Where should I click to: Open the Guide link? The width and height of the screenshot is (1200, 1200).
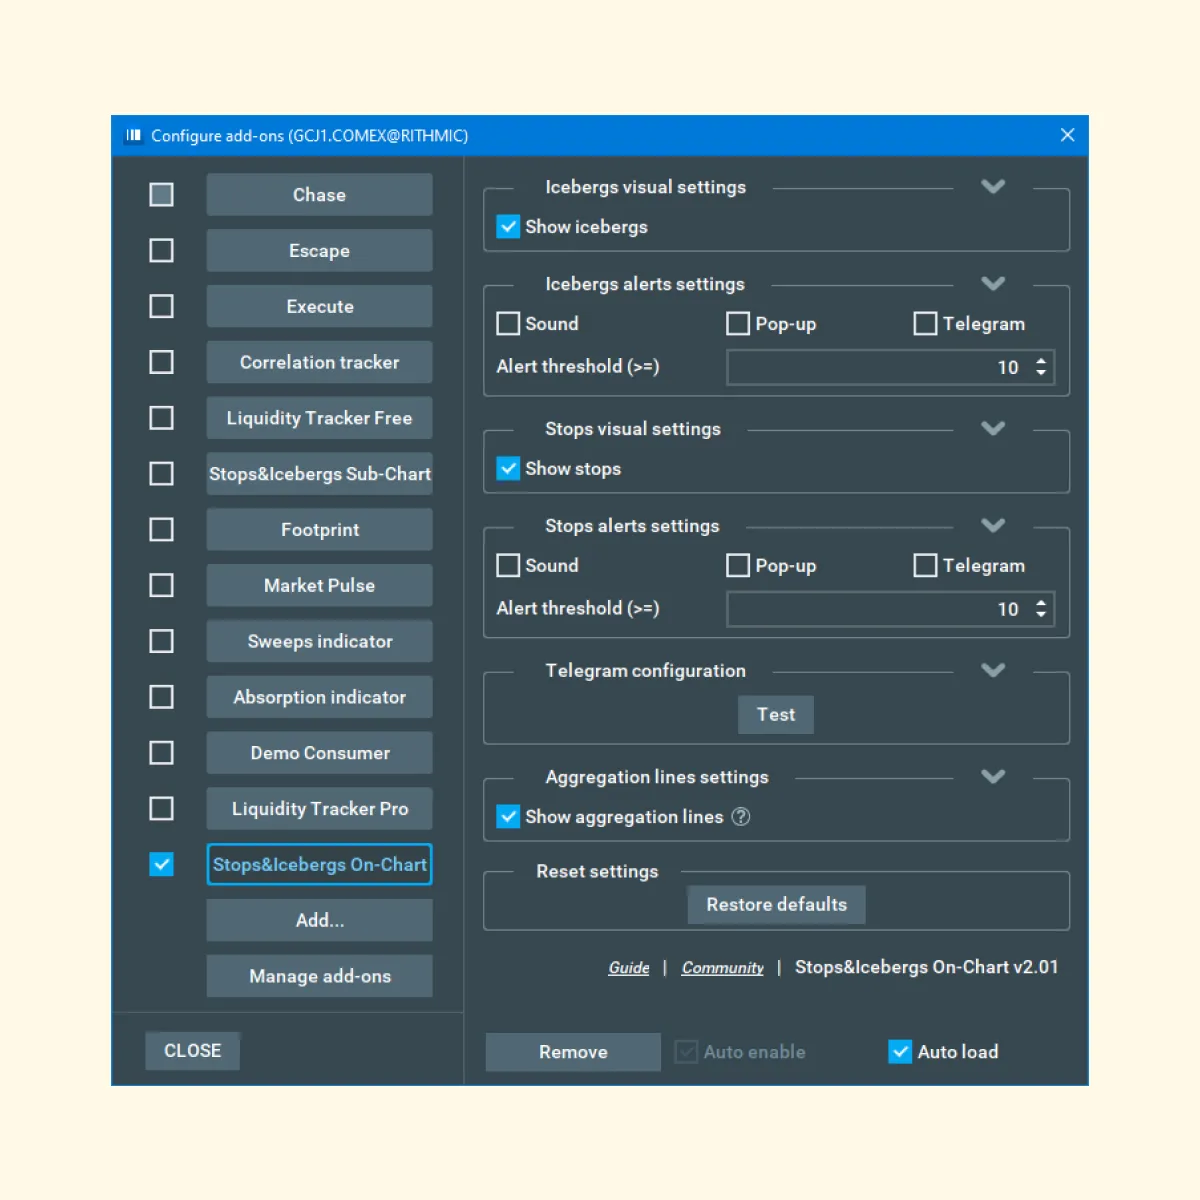click(628, 968)
